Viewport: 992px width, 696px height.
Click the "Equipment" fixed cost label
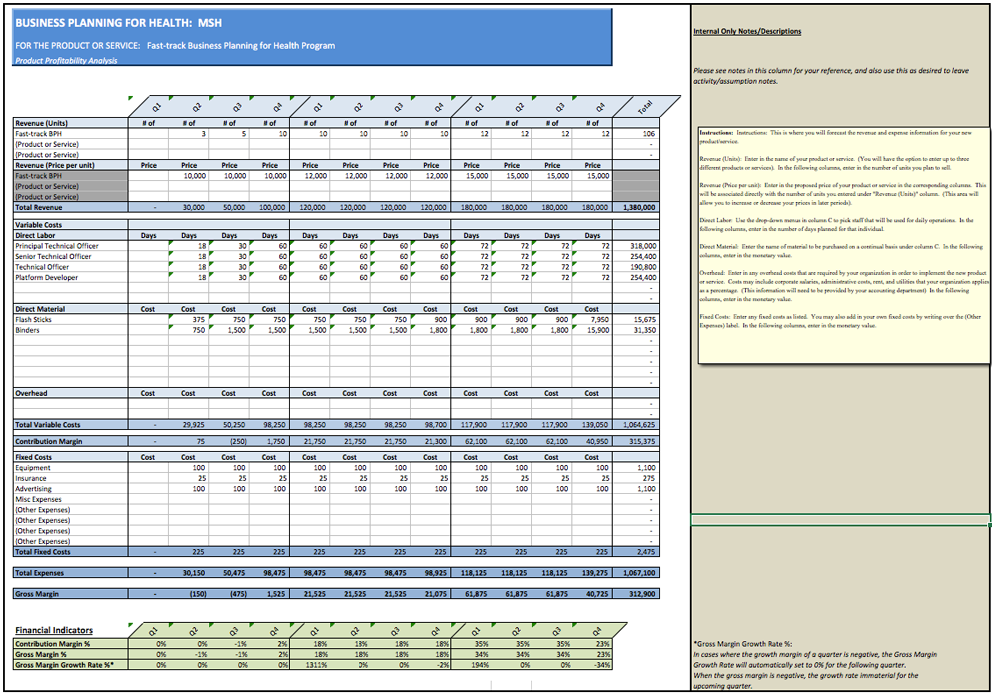pos(33,468)
